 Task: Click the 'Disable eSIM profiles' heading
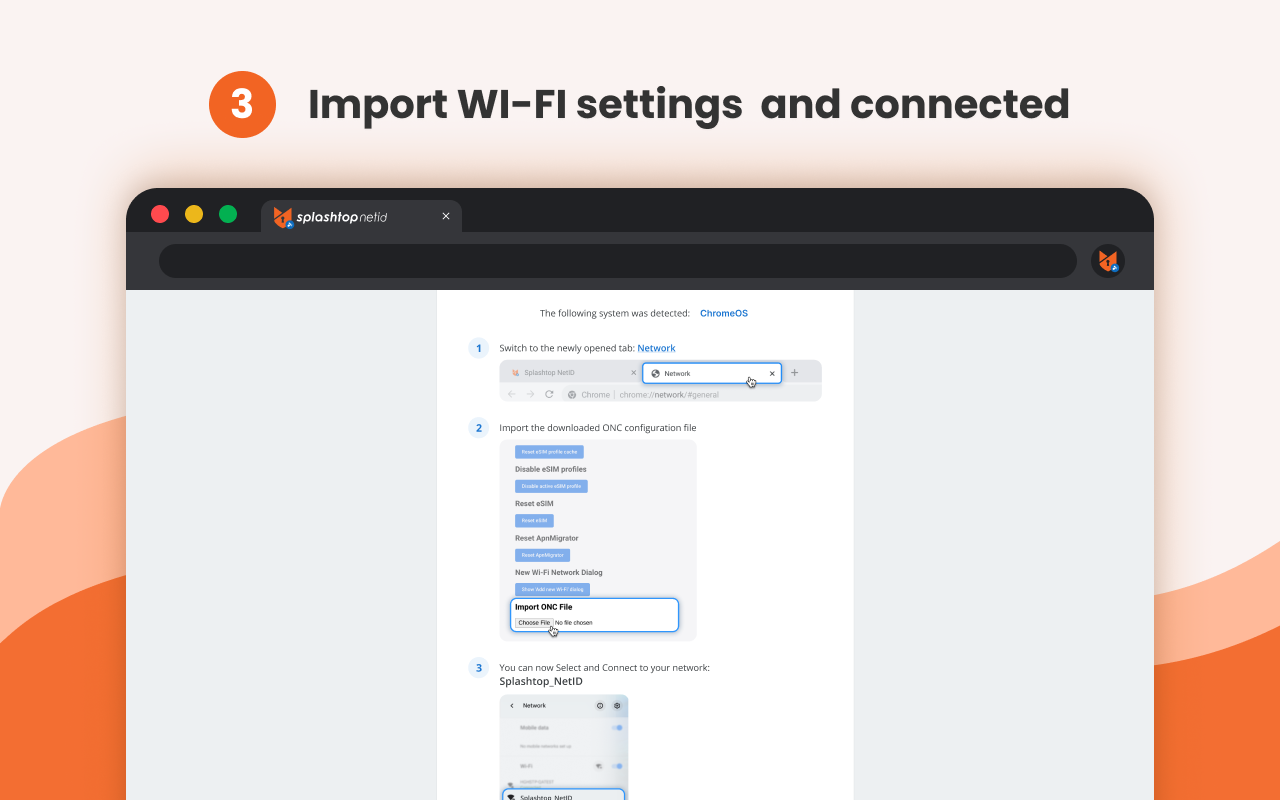pos(551,469)
